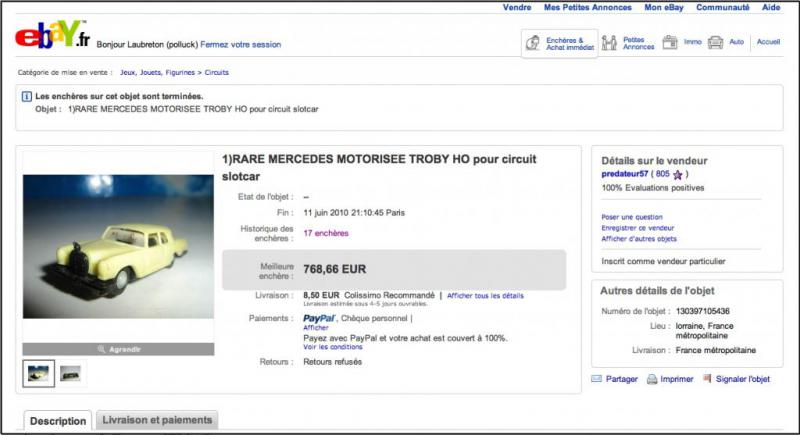Click Poser une question link
Image resolution: width=800 pixels, height=435 pixels.
632,217
